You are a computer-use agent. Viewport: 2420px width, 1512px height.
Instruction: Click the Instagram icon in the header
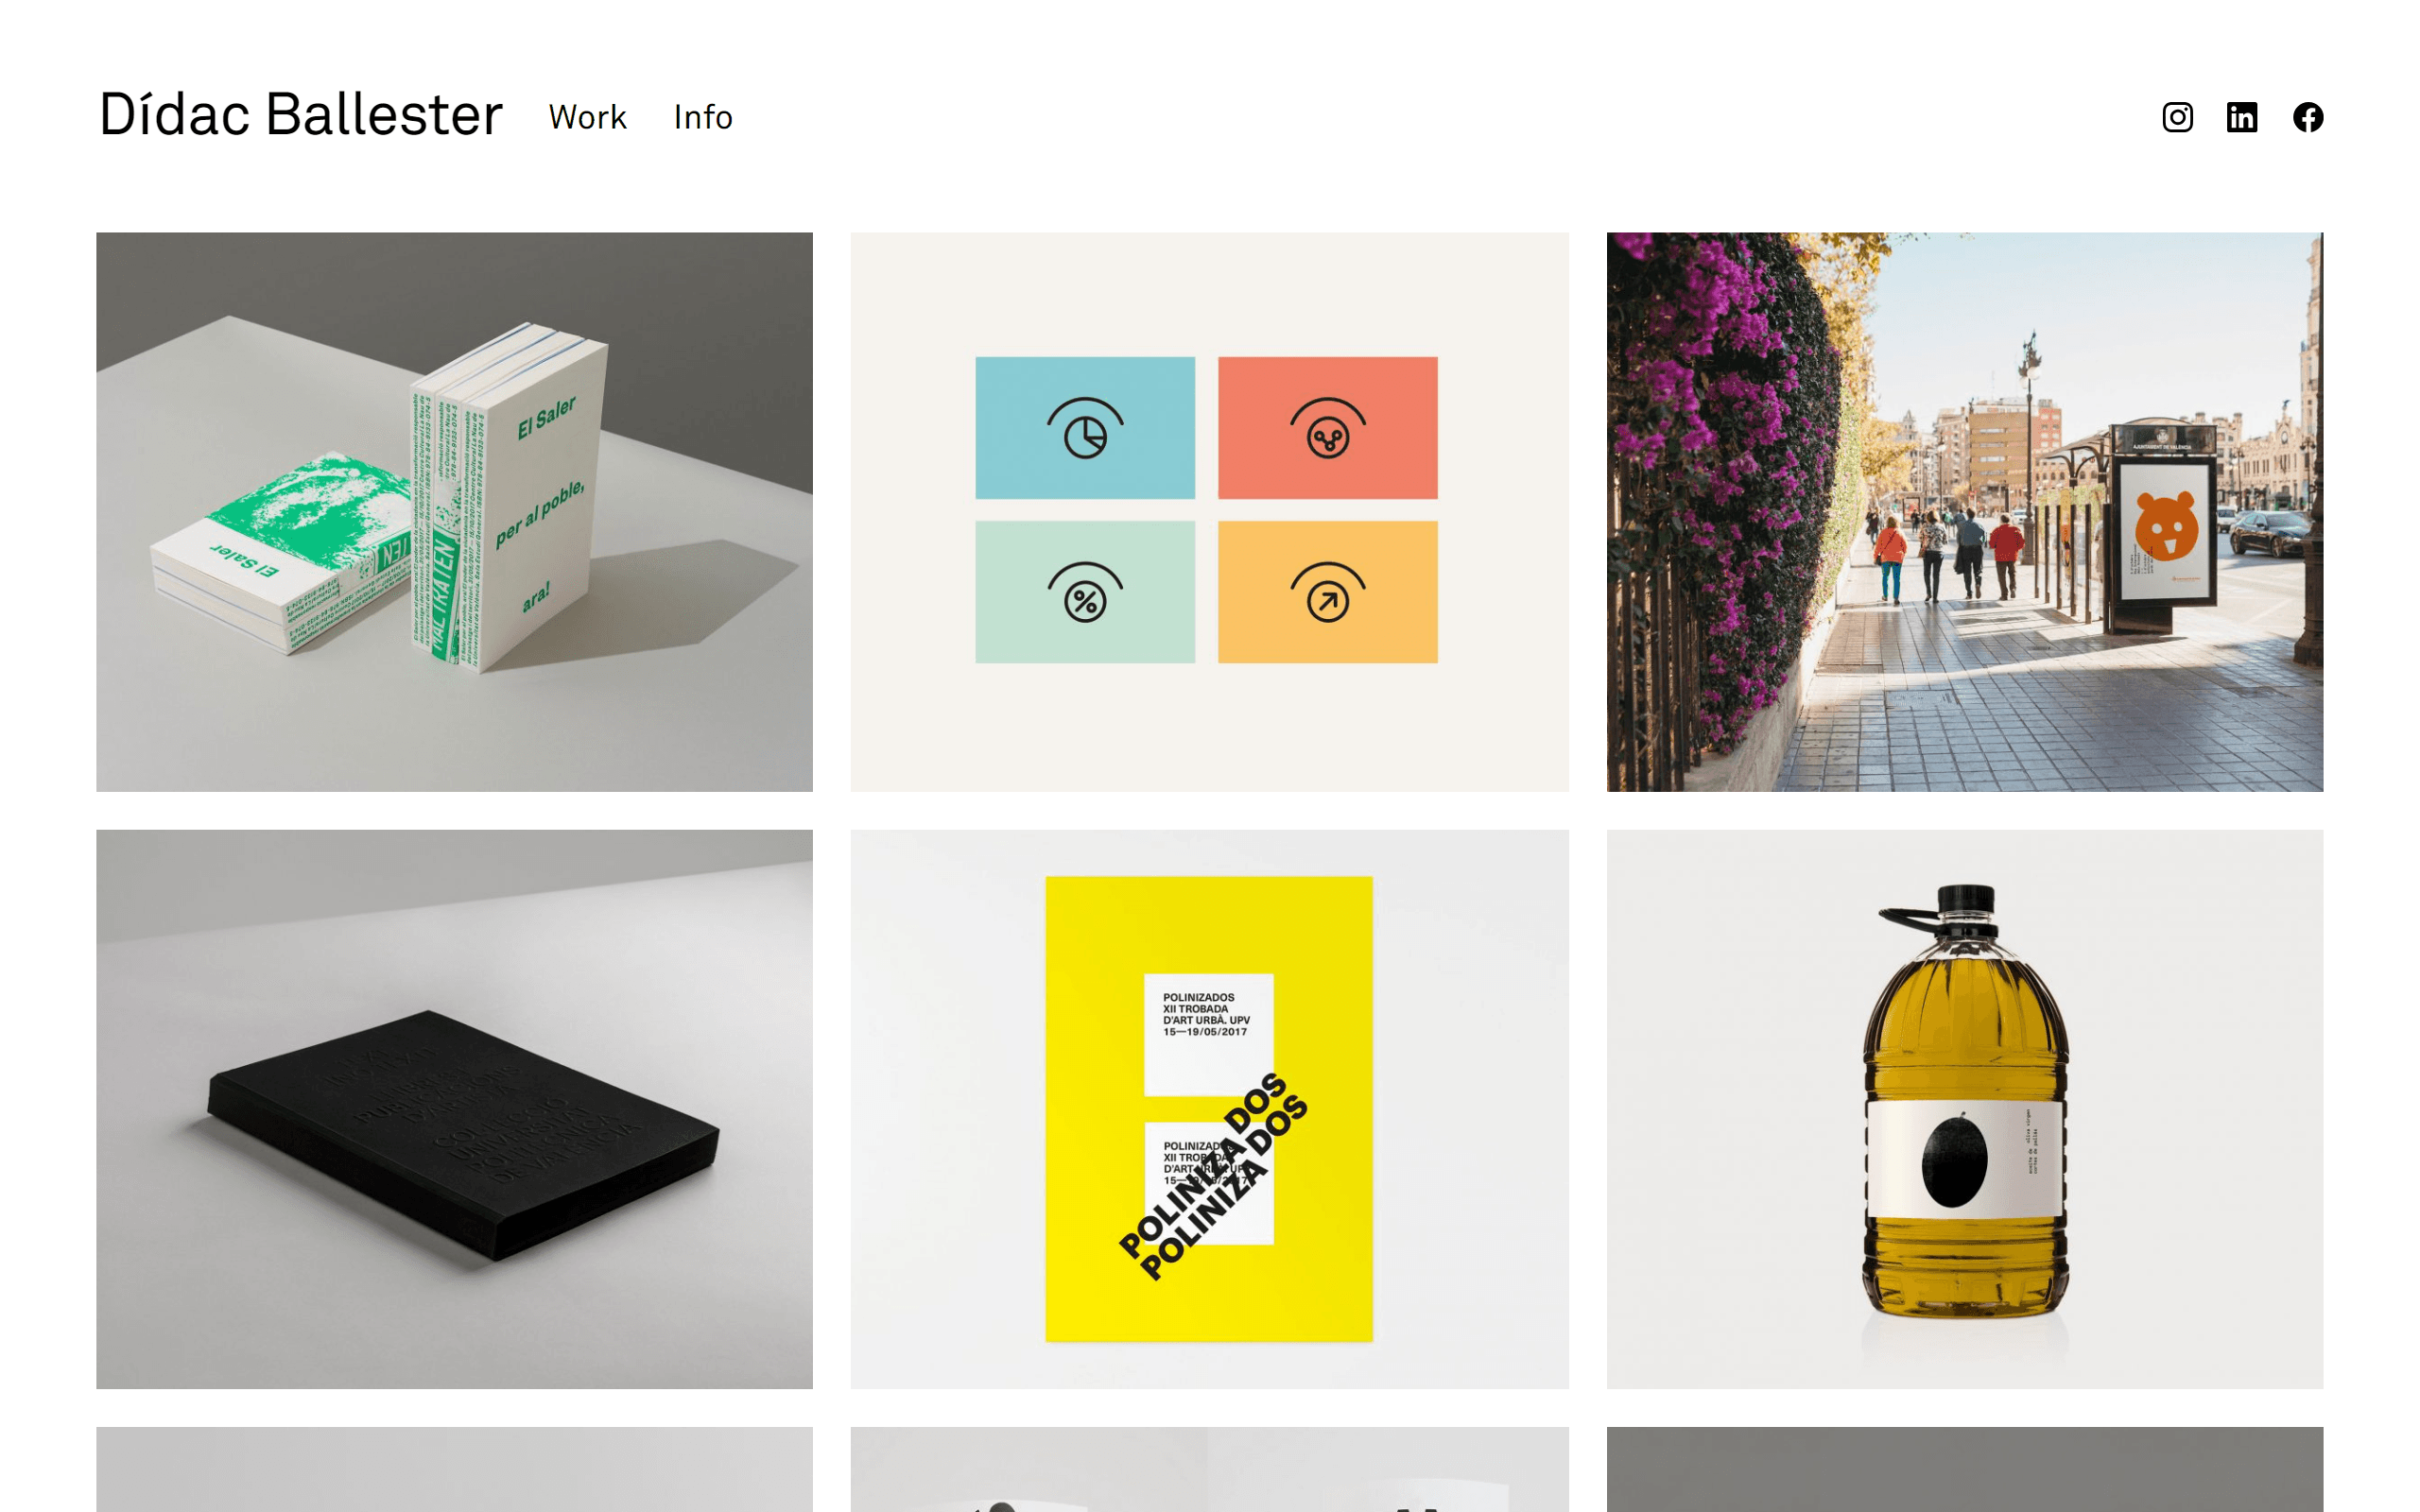pos(2178,117)
